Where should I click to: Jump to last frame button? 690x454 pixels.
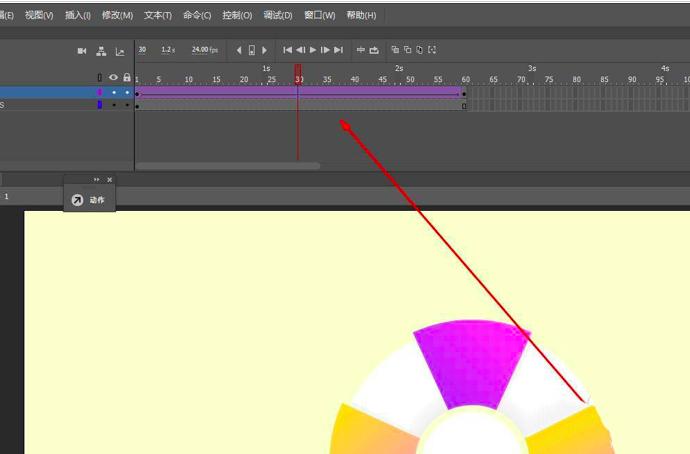[338, 50]
